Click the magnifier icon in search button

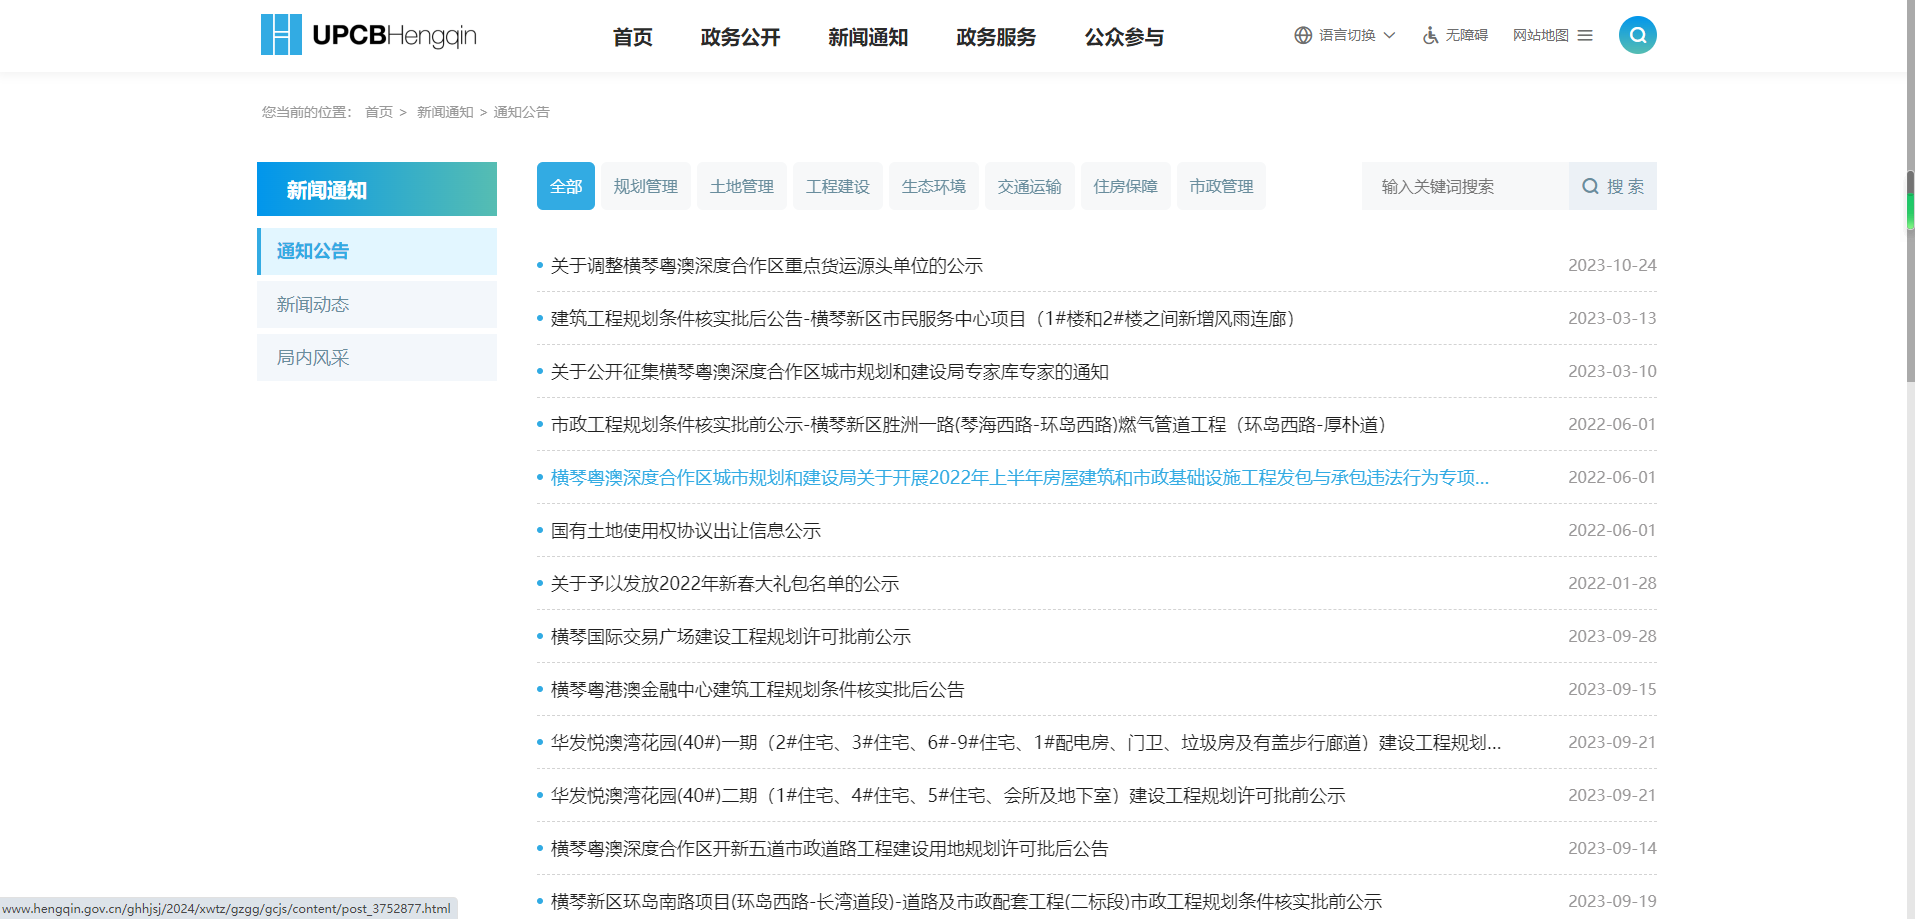[1590, 186]
